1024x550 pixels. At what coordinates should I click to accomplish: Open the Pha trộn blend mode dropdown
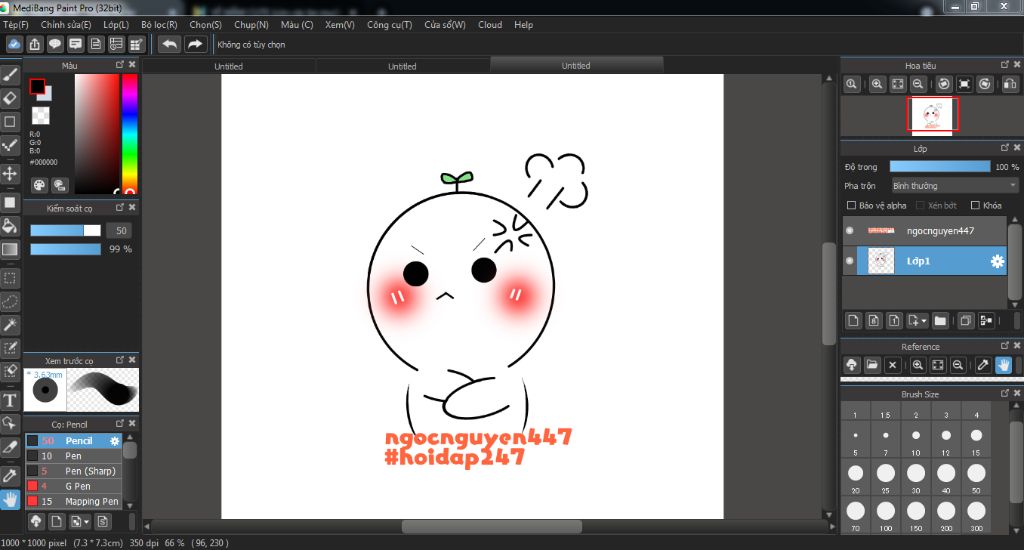click(x=955, y=186)
